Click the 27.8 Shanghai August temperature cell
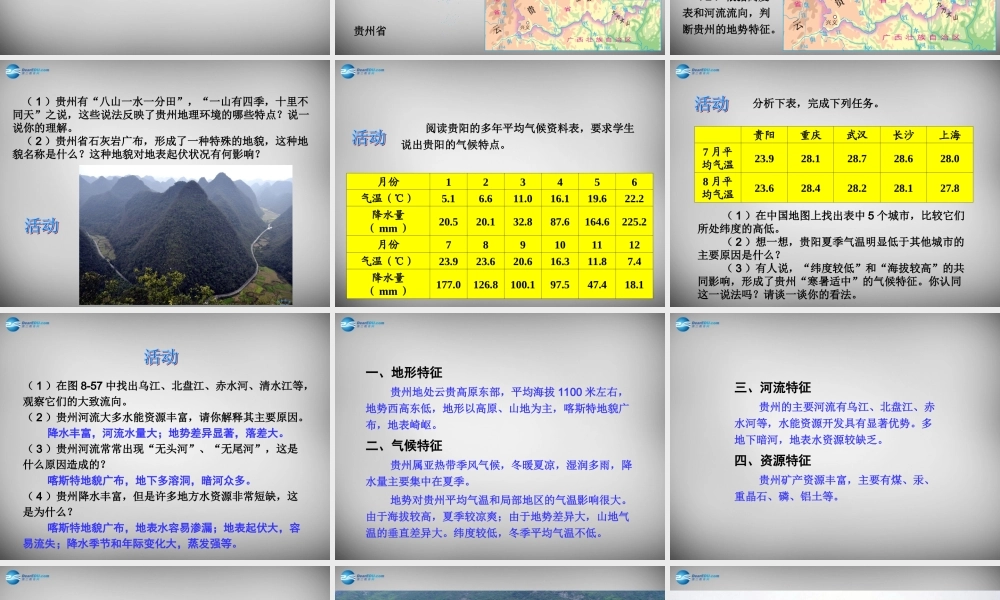Viewport: 1000px width, 600px height. pos(950,188)
